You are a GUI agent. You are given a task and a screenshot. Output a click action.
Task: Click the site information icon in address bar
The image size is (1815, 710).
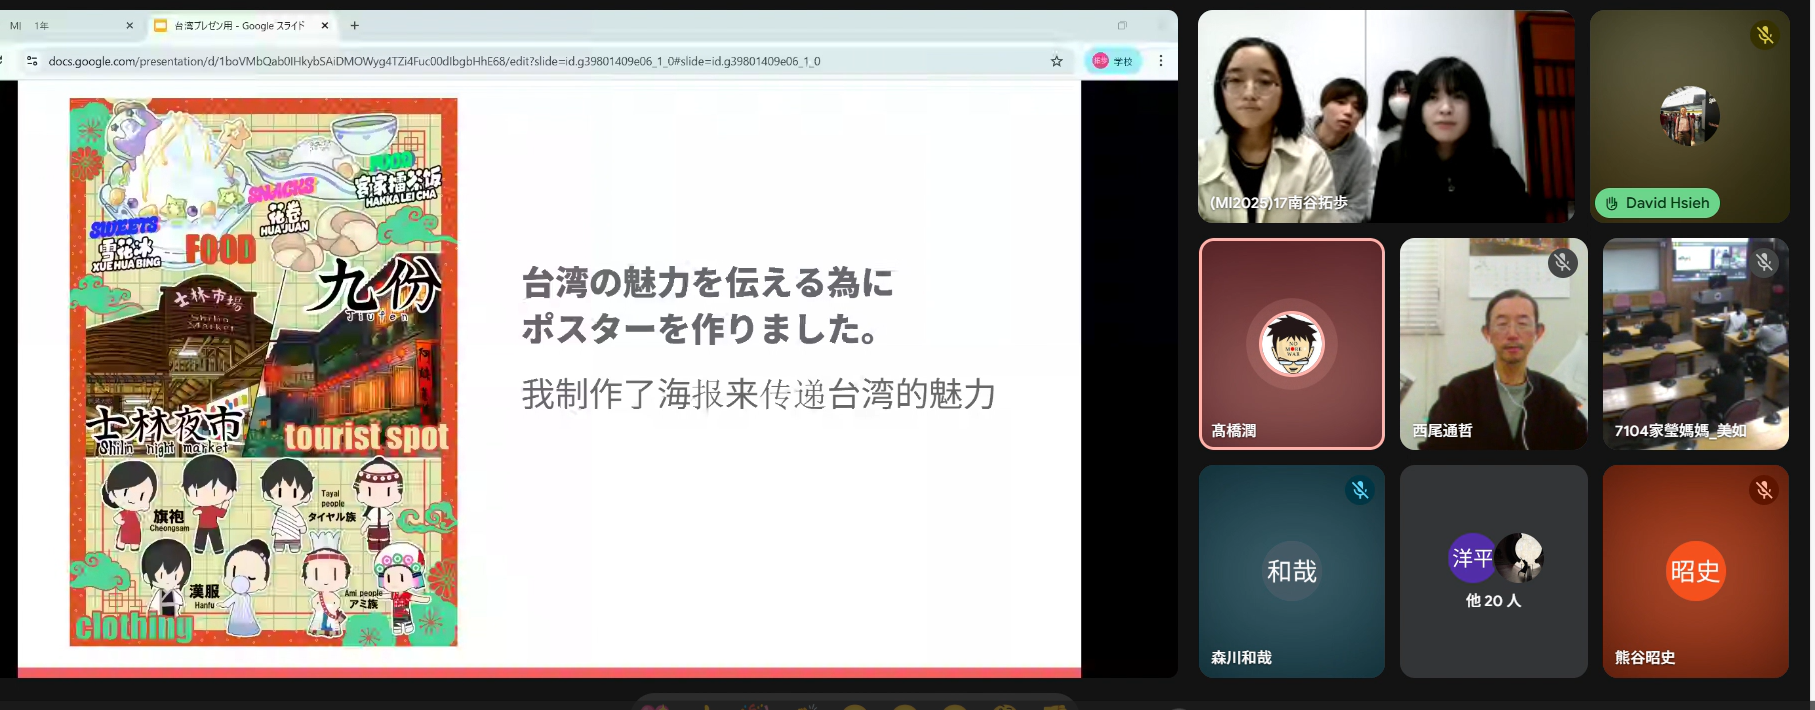tap(32, 61)
